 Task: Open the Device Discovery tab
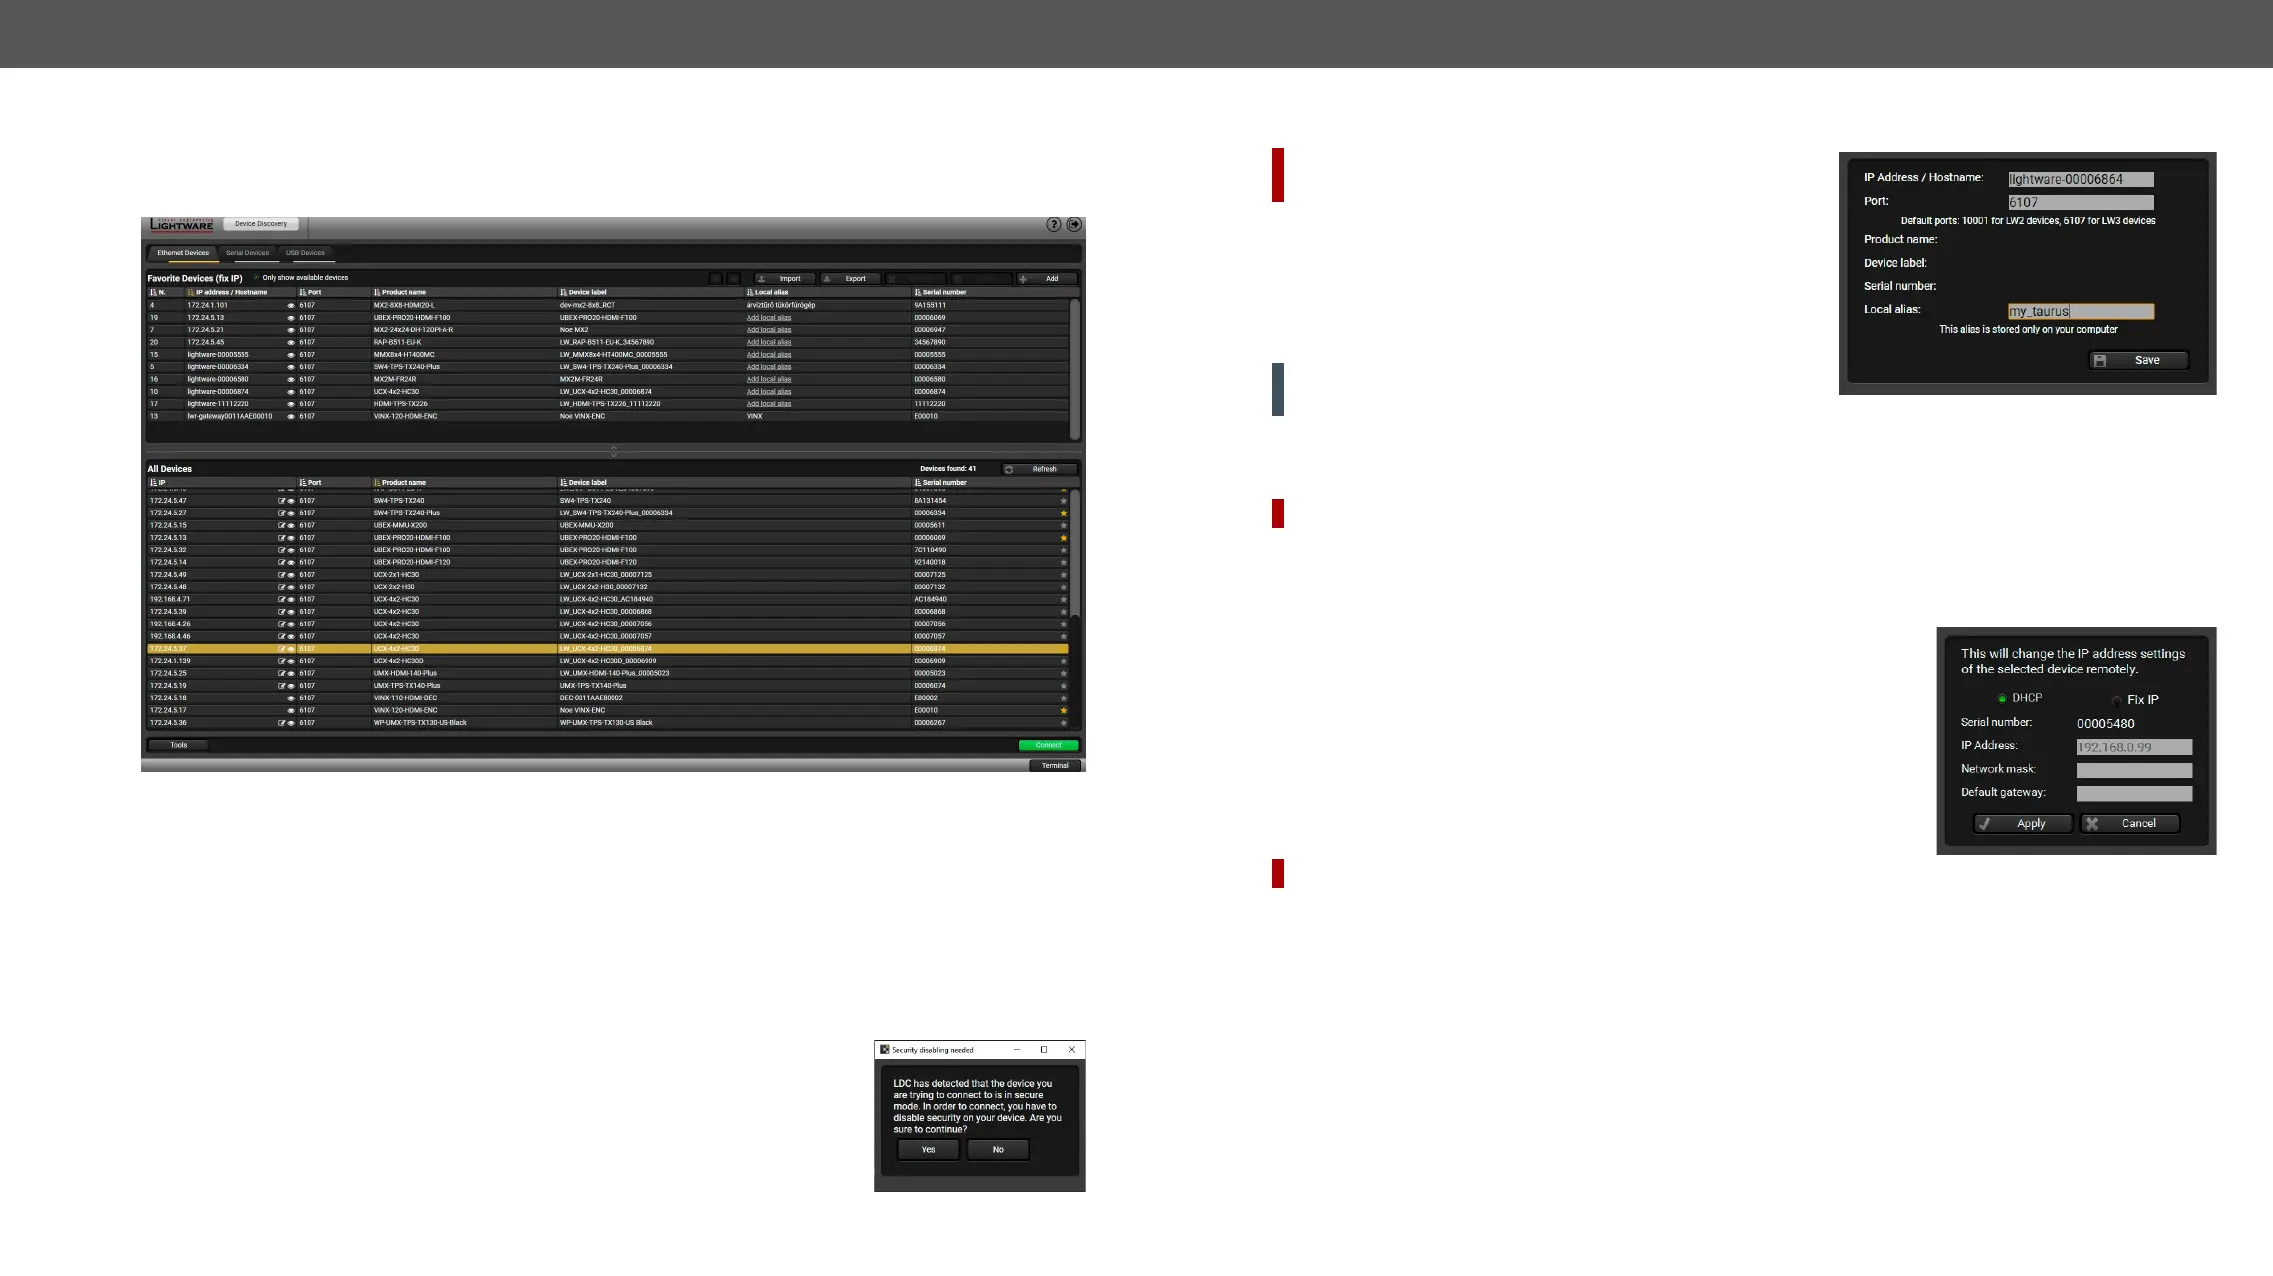261,224
